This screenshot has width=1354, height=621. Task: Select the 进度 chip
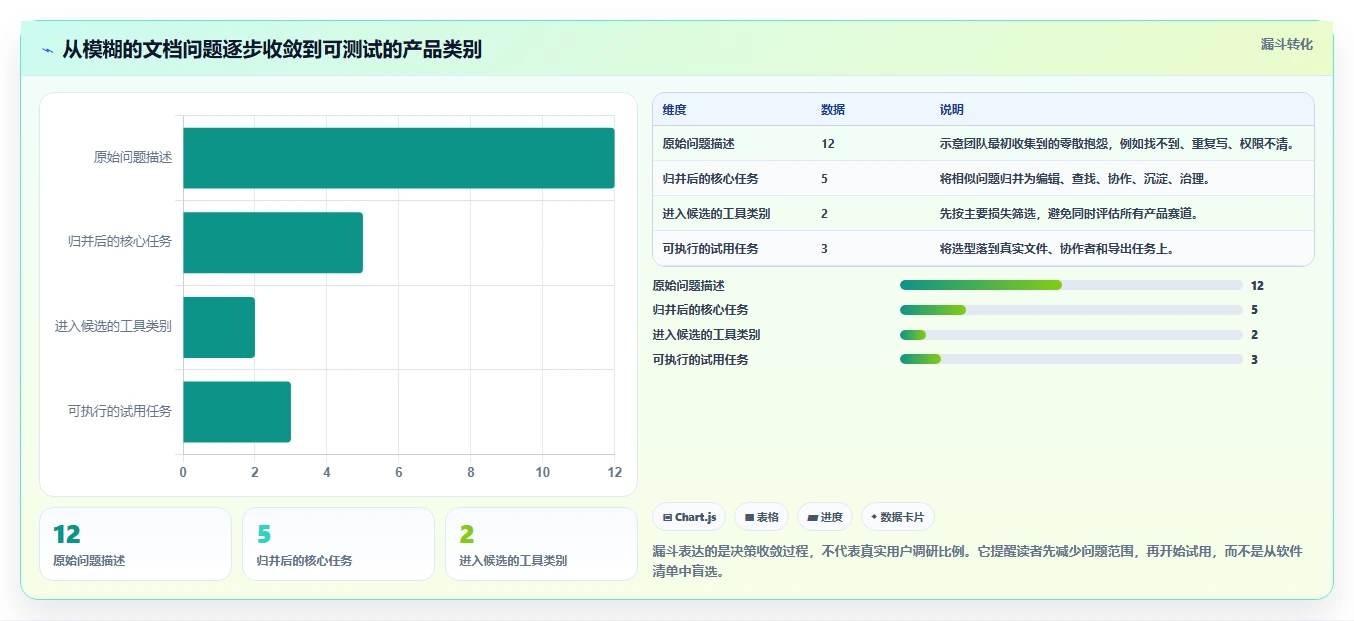[825, 517]
